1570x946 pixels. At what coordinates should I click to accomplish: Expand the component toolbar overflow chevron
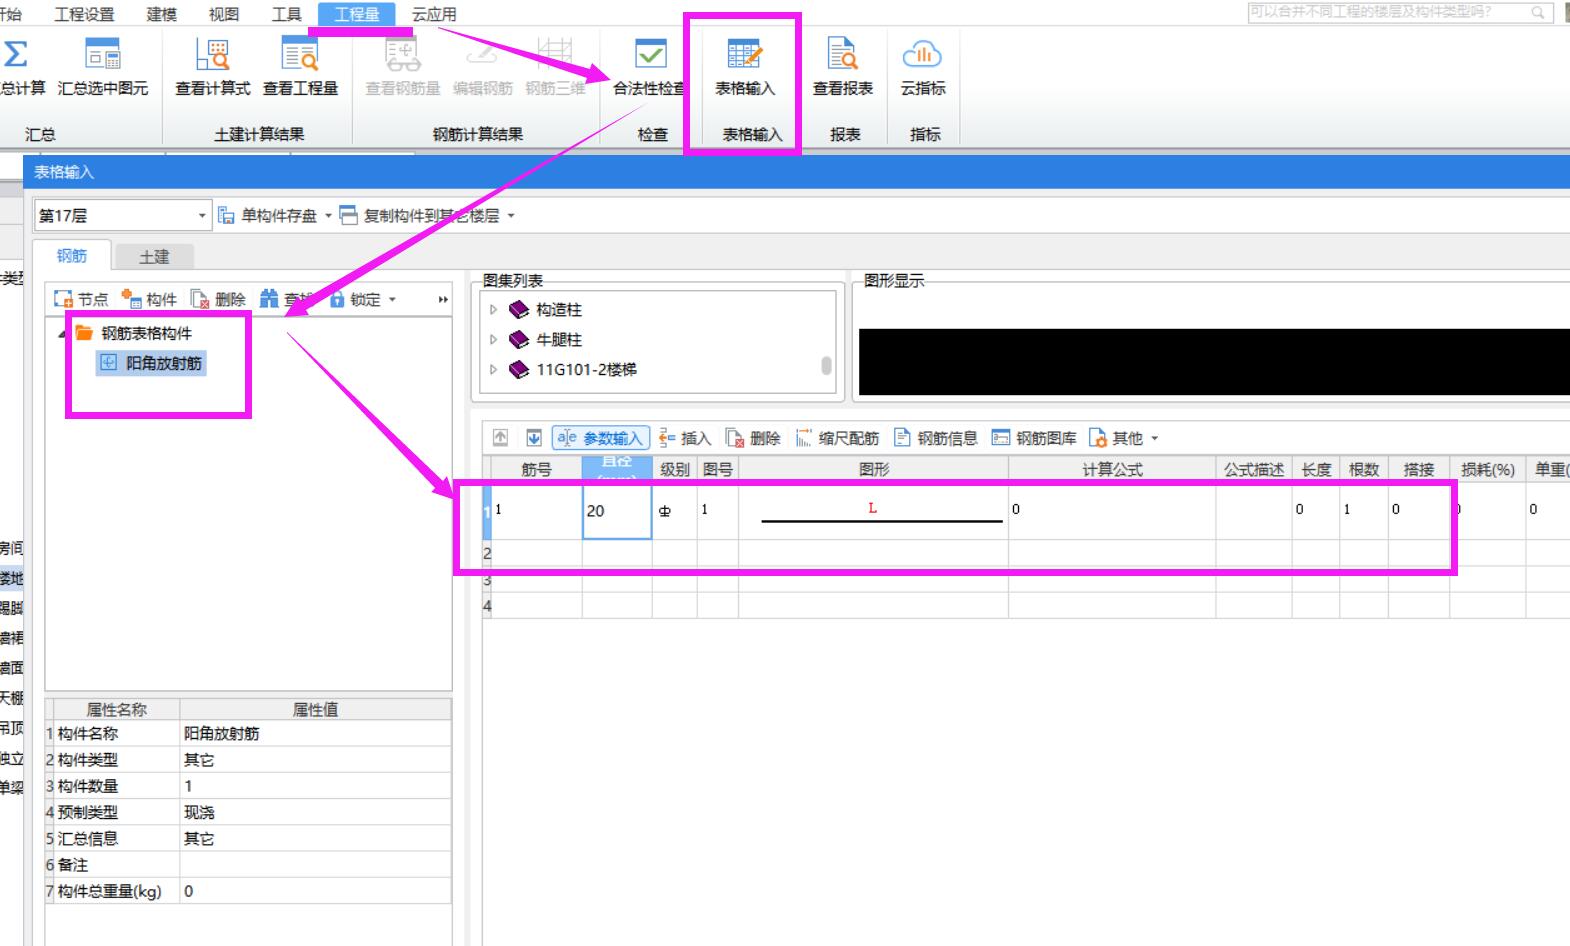443,299
